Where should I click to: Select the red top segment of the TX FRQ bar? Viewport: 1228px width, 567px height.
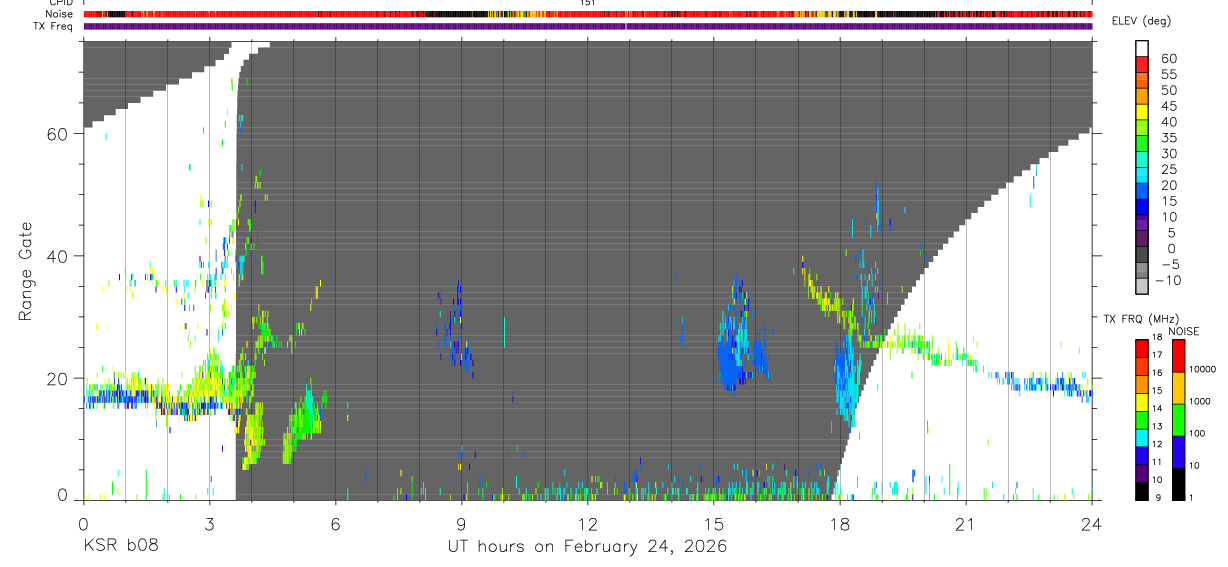coord(1141,349)
